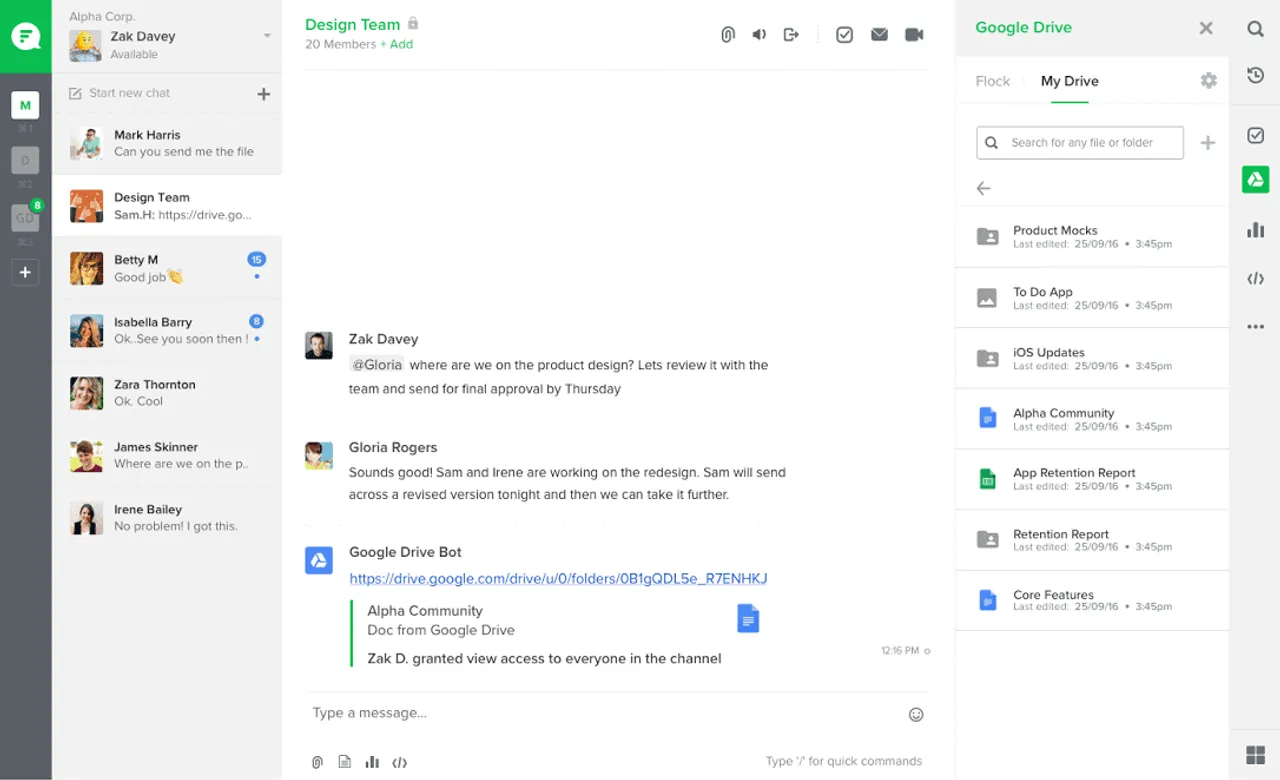Open Alpha Community doc in Drive list
Image resolution: width=1280 pixels, height=780 pixels.
pyautogui.click(x=1092, y=419)
